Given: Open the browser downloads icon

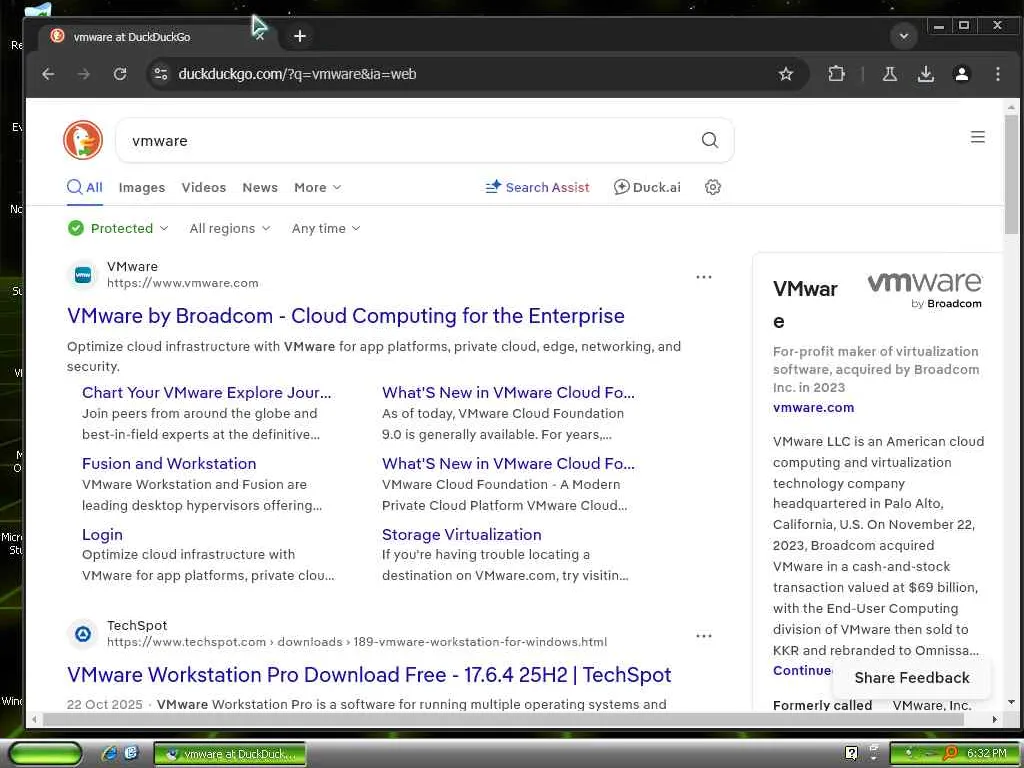Looking at the screenshot, I should pos(925,74).
